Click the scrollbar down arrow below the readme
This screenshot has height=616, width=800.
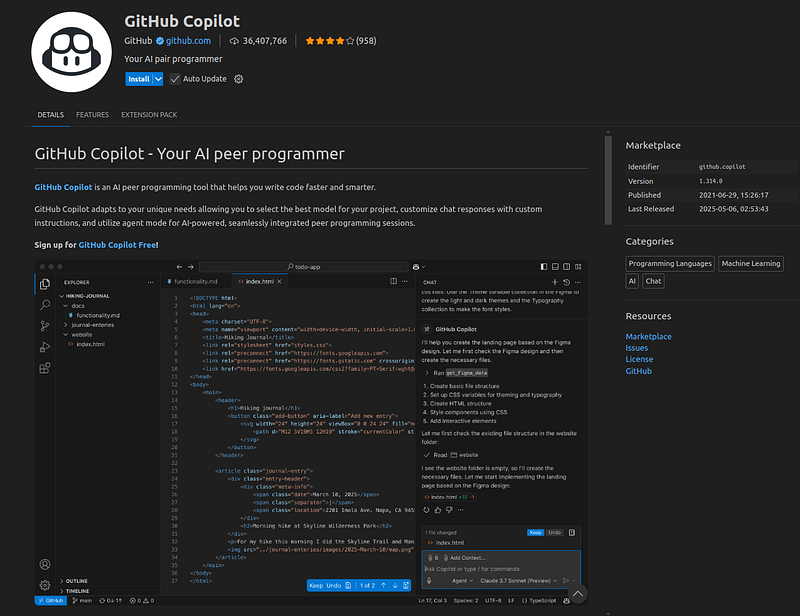coord(608,613)
